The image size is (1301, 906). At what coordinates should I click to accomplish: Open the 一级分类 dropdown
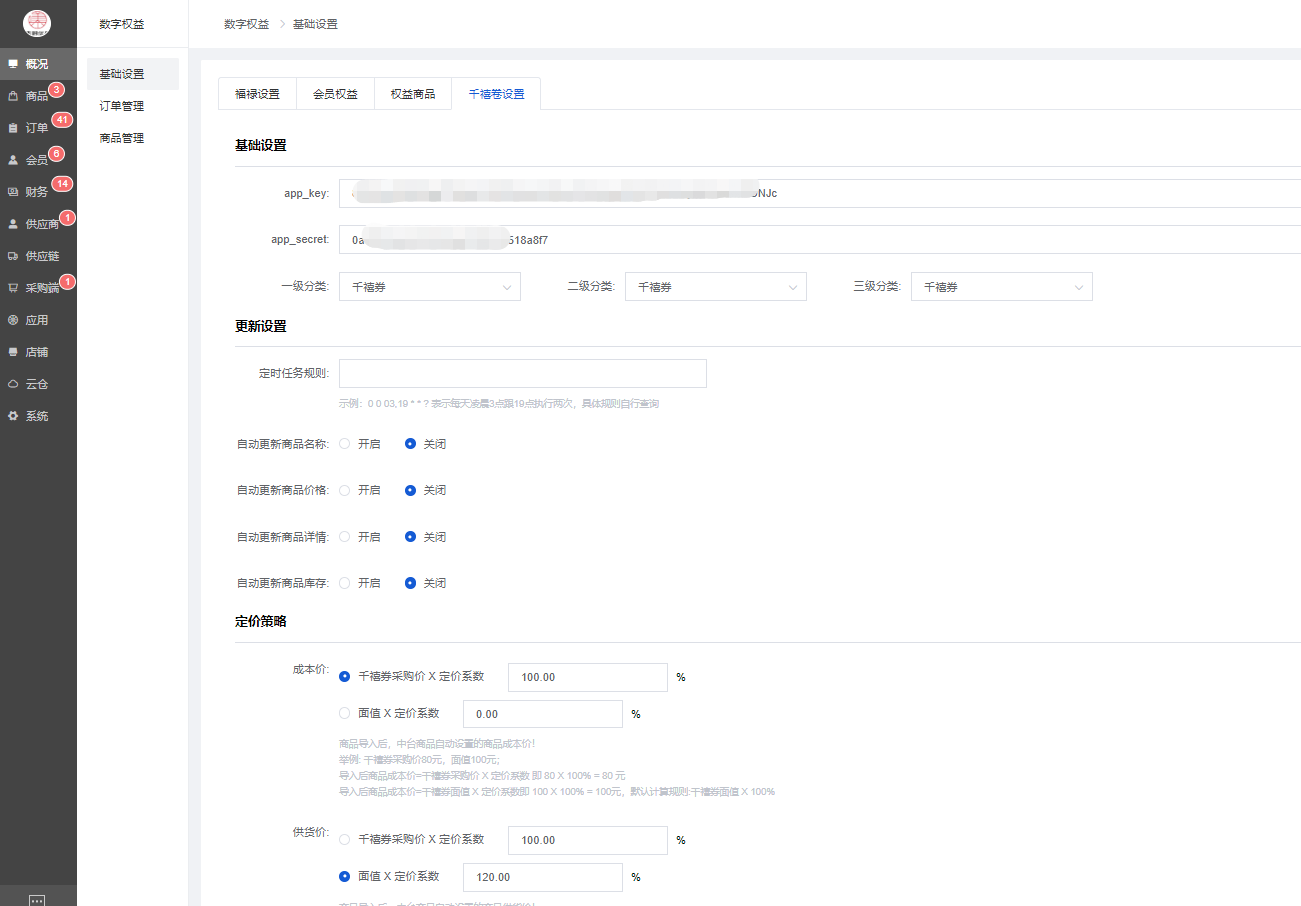430,287
